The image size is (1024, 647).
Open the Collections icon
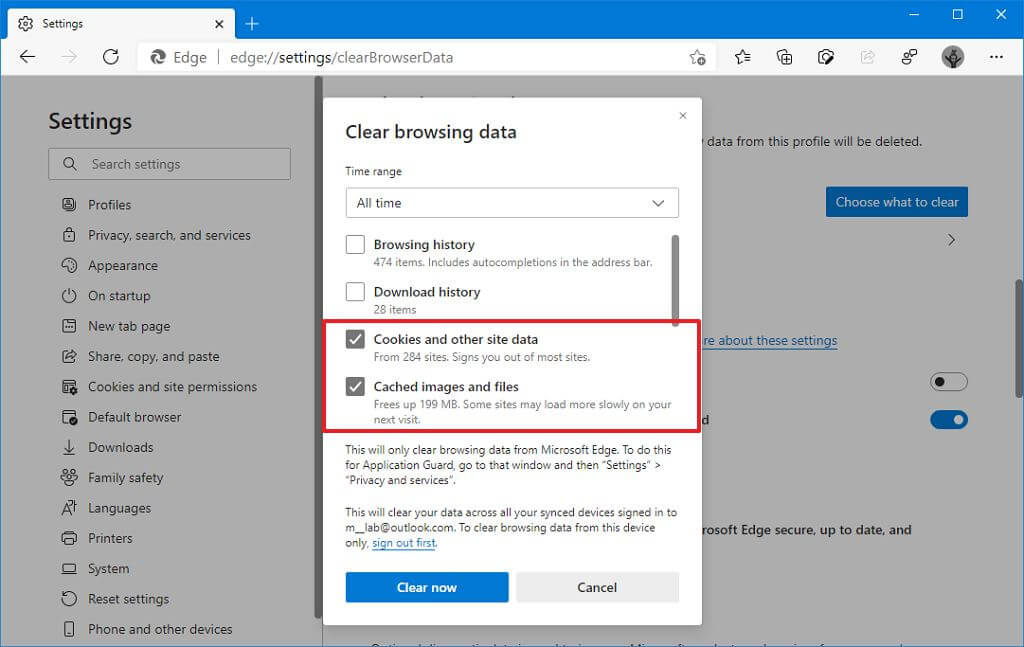point(784,57)
